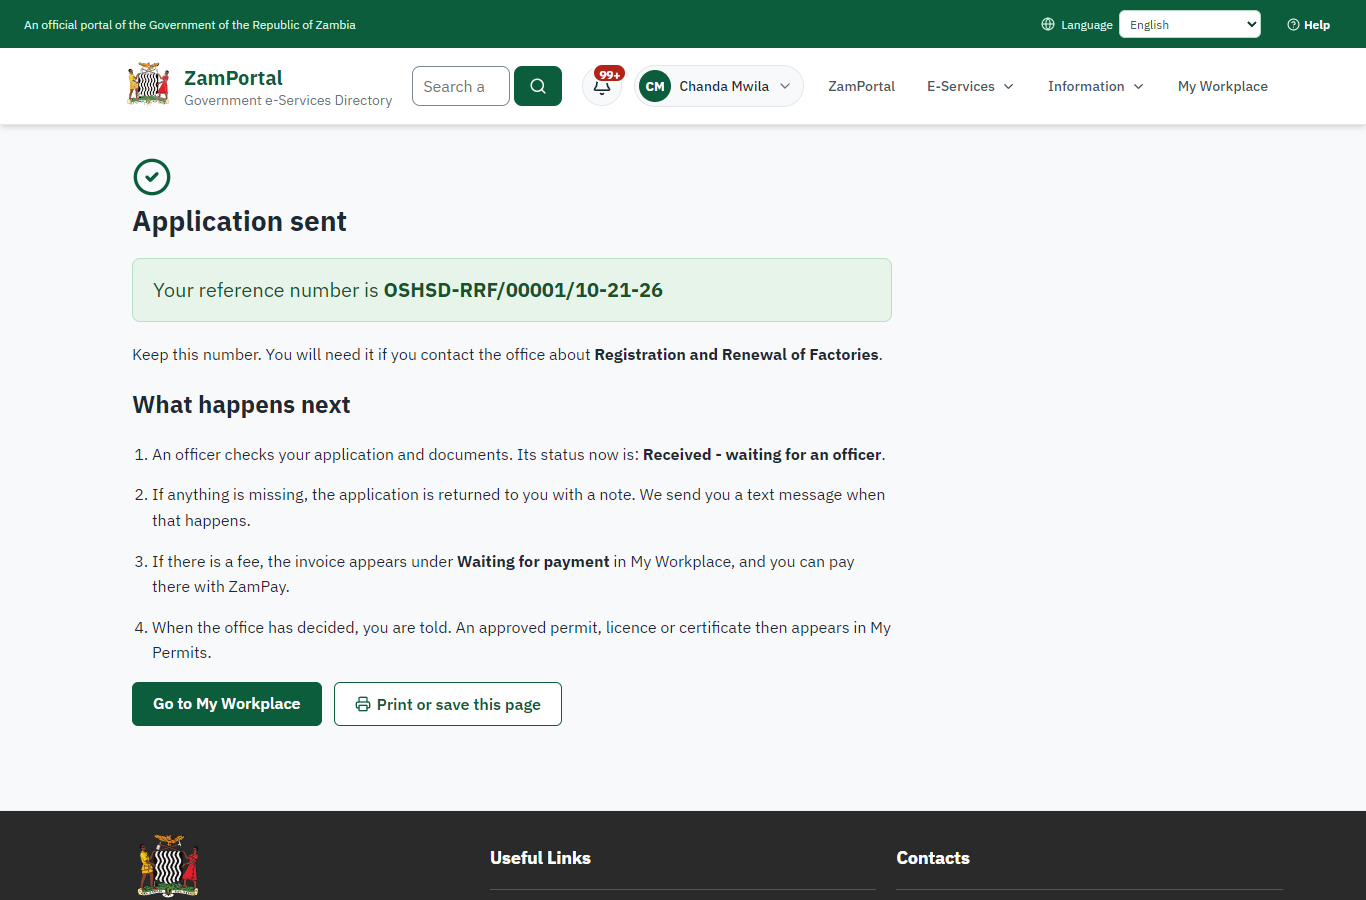This screenshot has width=1366, height=900.
Task: Click Received - waiting for an officer status
Action: [762, 455]
